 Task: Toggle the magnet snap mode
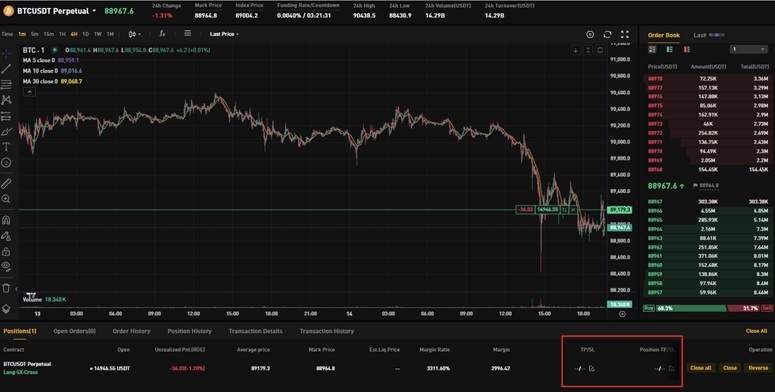point(6,220)
